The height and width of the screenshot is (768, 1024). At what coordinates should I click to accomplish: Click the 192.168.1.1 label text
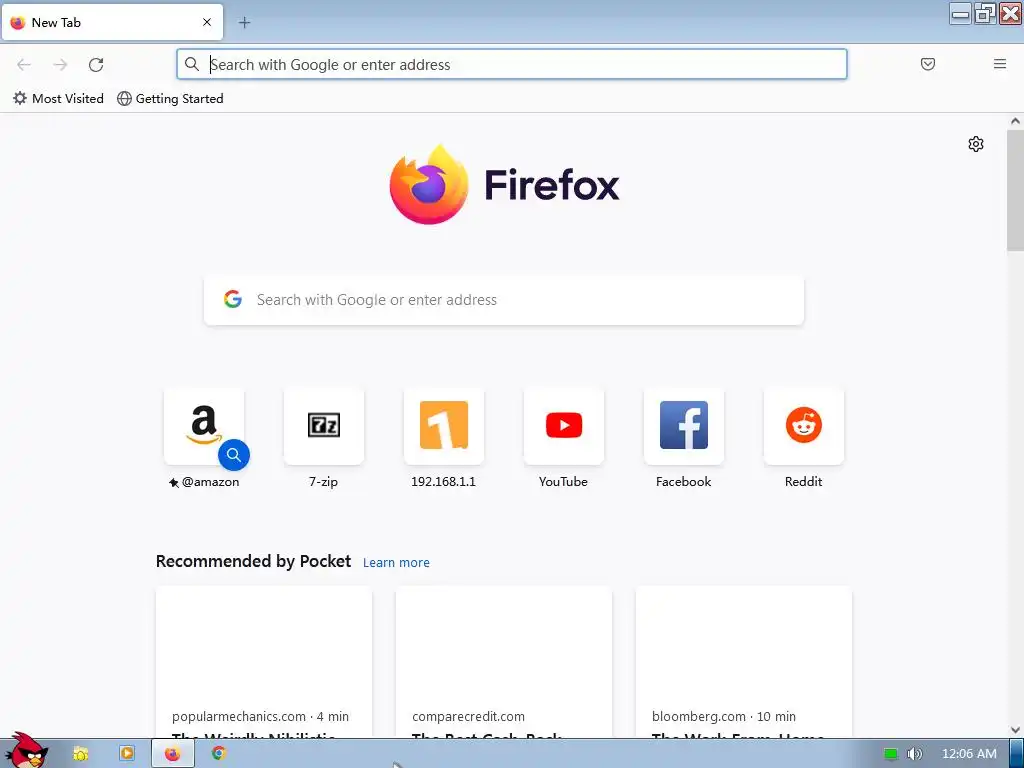point(443,482)
